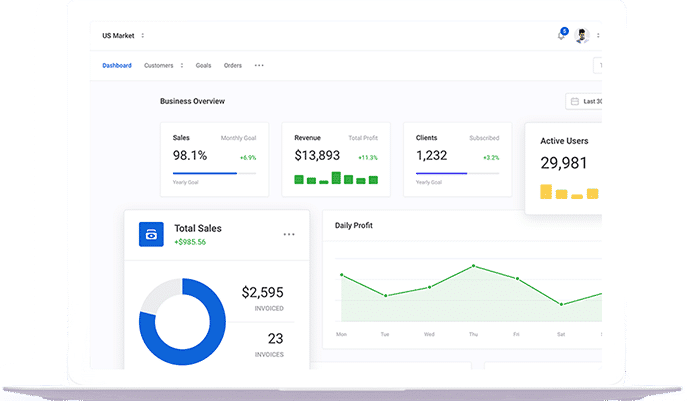Screen dimensions: 691x401
Task: Click the Revenue green bar chart
Action: pos(336,179)
